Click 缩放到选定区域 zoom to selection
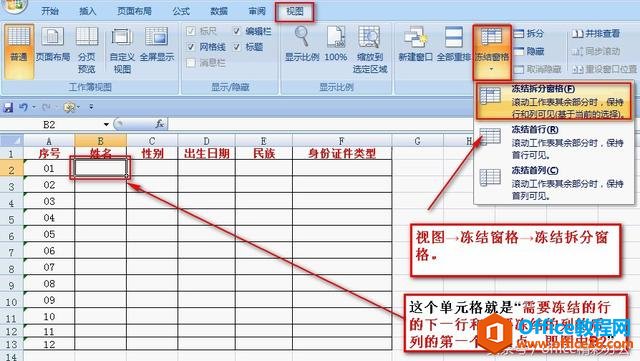Image resolution: width=640 pixels, height=361 pixels. (x=370, y=50)
